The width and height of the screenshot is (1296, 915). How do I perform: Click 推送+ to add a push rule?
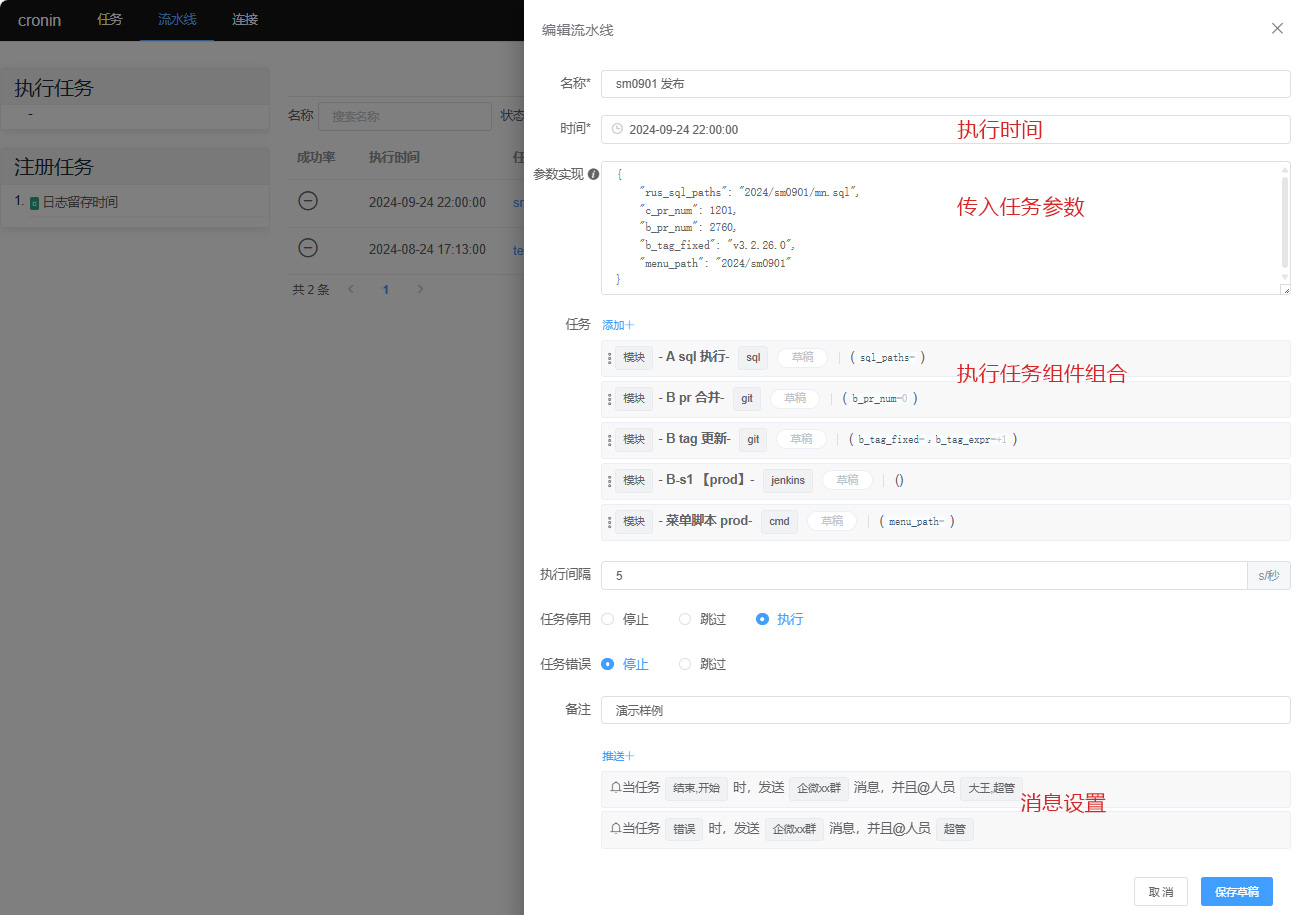(617, 756)
